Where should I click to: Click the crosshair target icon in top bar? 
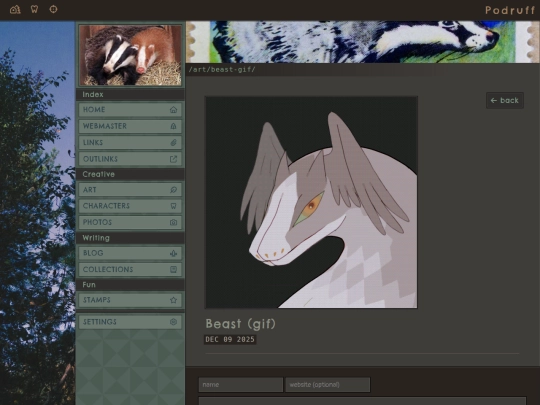(x=53, y=9)
